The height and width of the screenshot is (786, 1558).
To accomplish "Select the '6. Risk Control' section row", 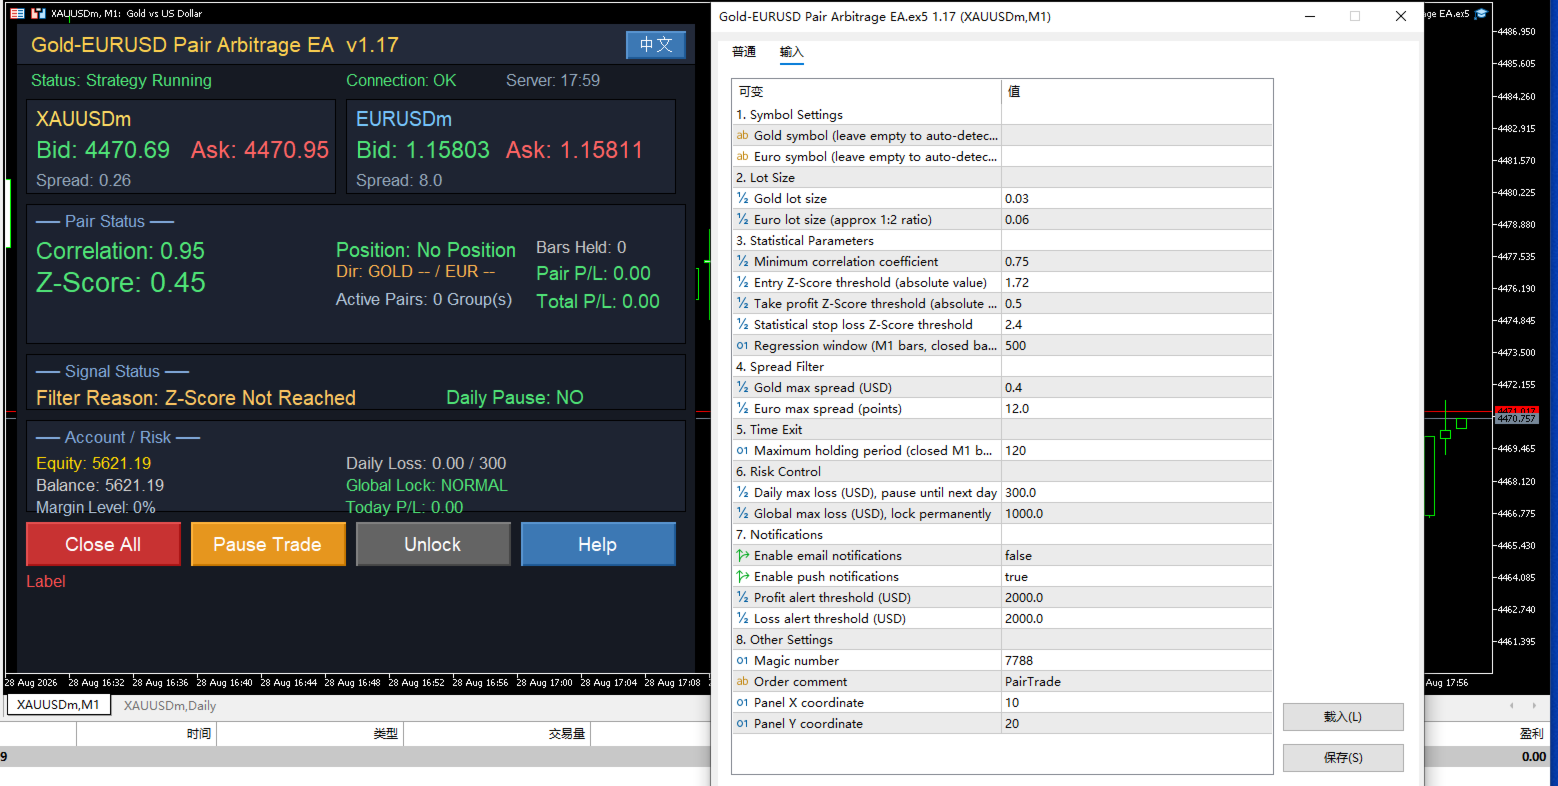I will [x=1002, y=471].
